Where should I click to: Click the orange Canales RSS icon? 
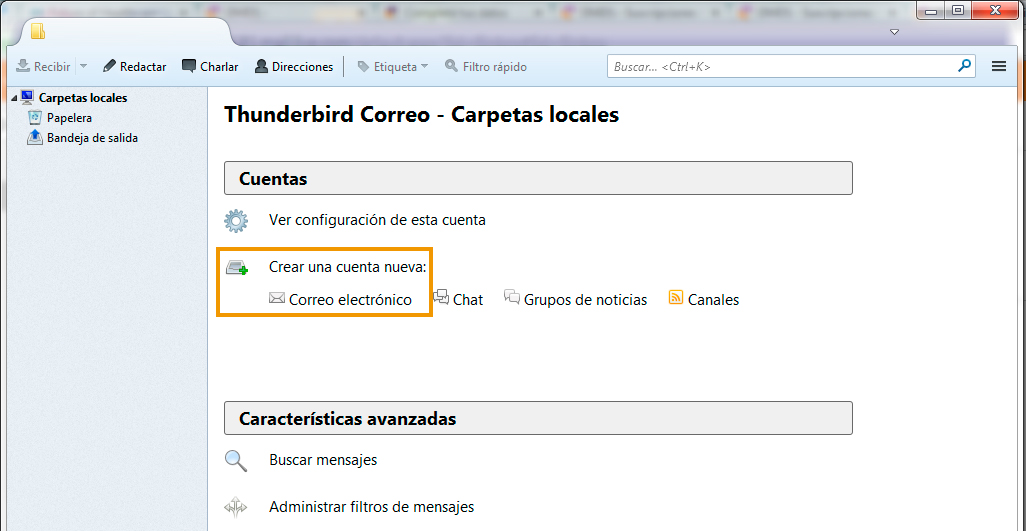[x=676, y=298]
